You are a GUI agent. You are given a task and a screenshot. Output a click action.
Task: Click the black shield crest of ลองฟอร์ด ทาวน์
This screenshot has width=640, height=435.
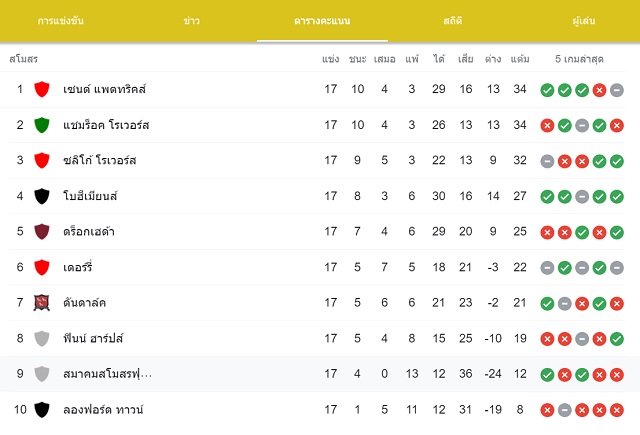click(x=42, y=410)
